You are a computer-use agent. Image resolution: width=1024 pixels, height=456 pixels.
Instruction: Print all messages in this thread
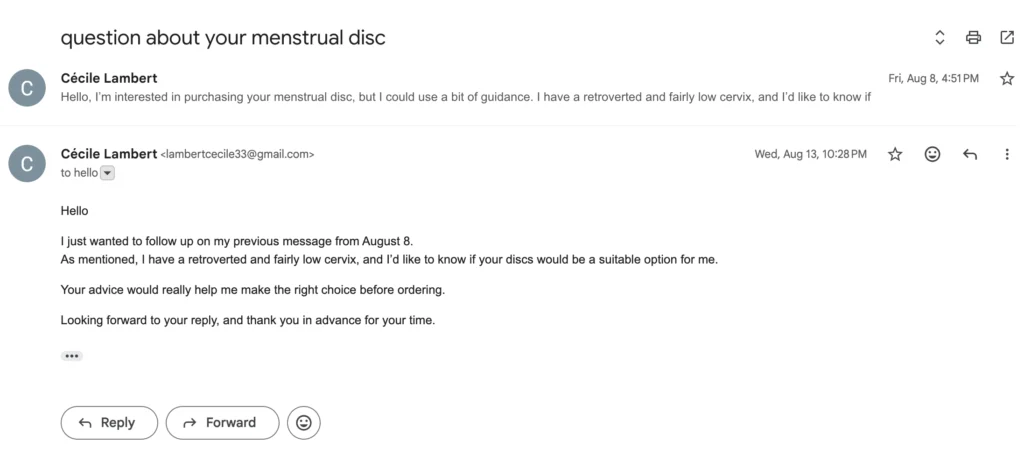coord(973,38)
